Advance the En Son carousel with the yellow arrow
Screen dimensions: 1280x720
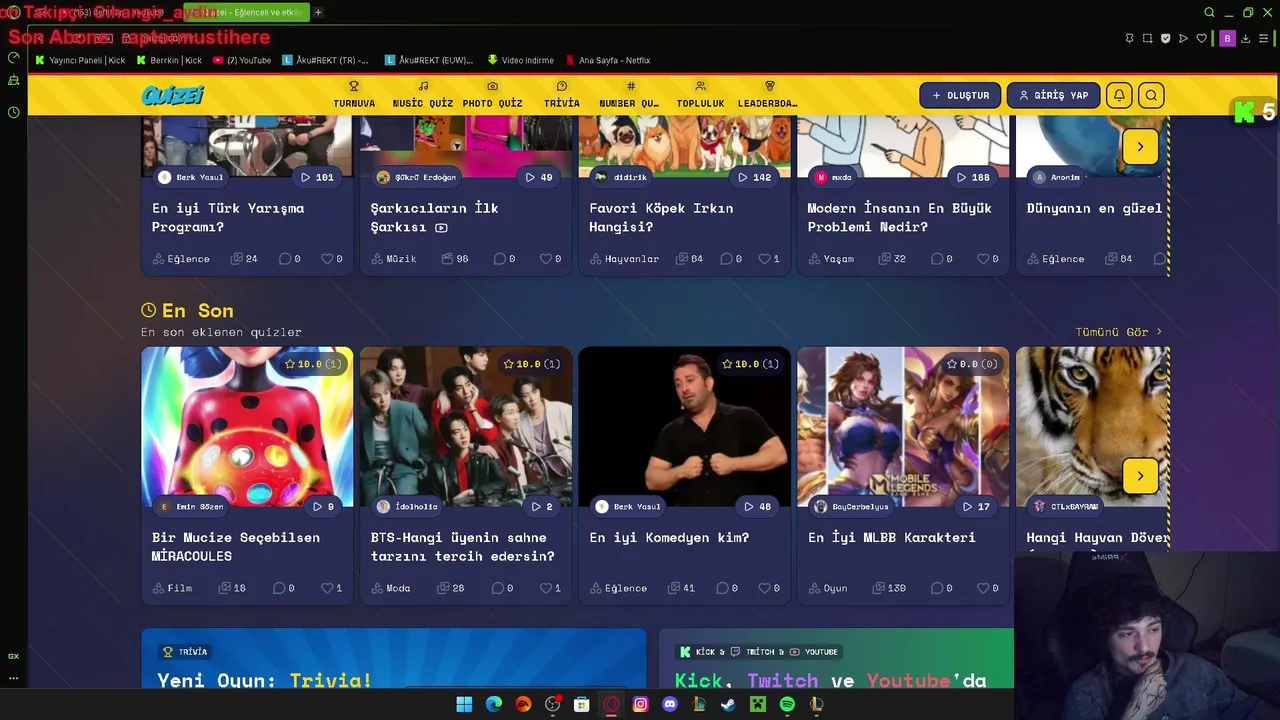pos(1139,476)
